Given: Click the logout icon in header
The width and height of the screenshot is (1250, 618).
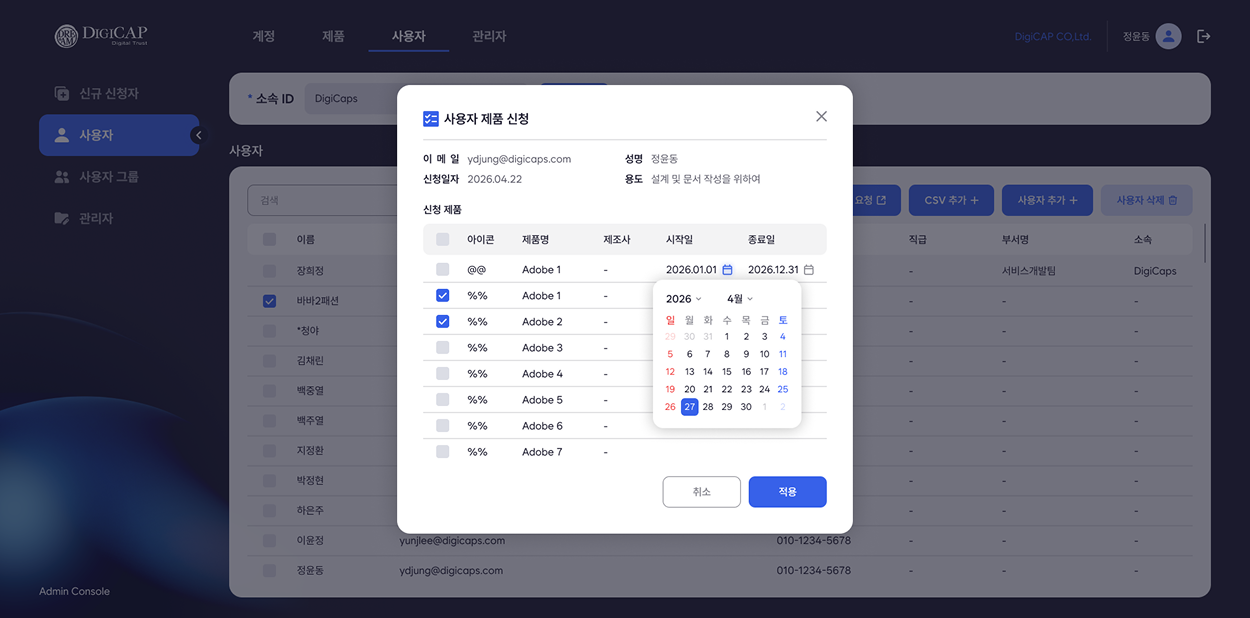Looking at the screenshot, I should [x=1204, y=36].
